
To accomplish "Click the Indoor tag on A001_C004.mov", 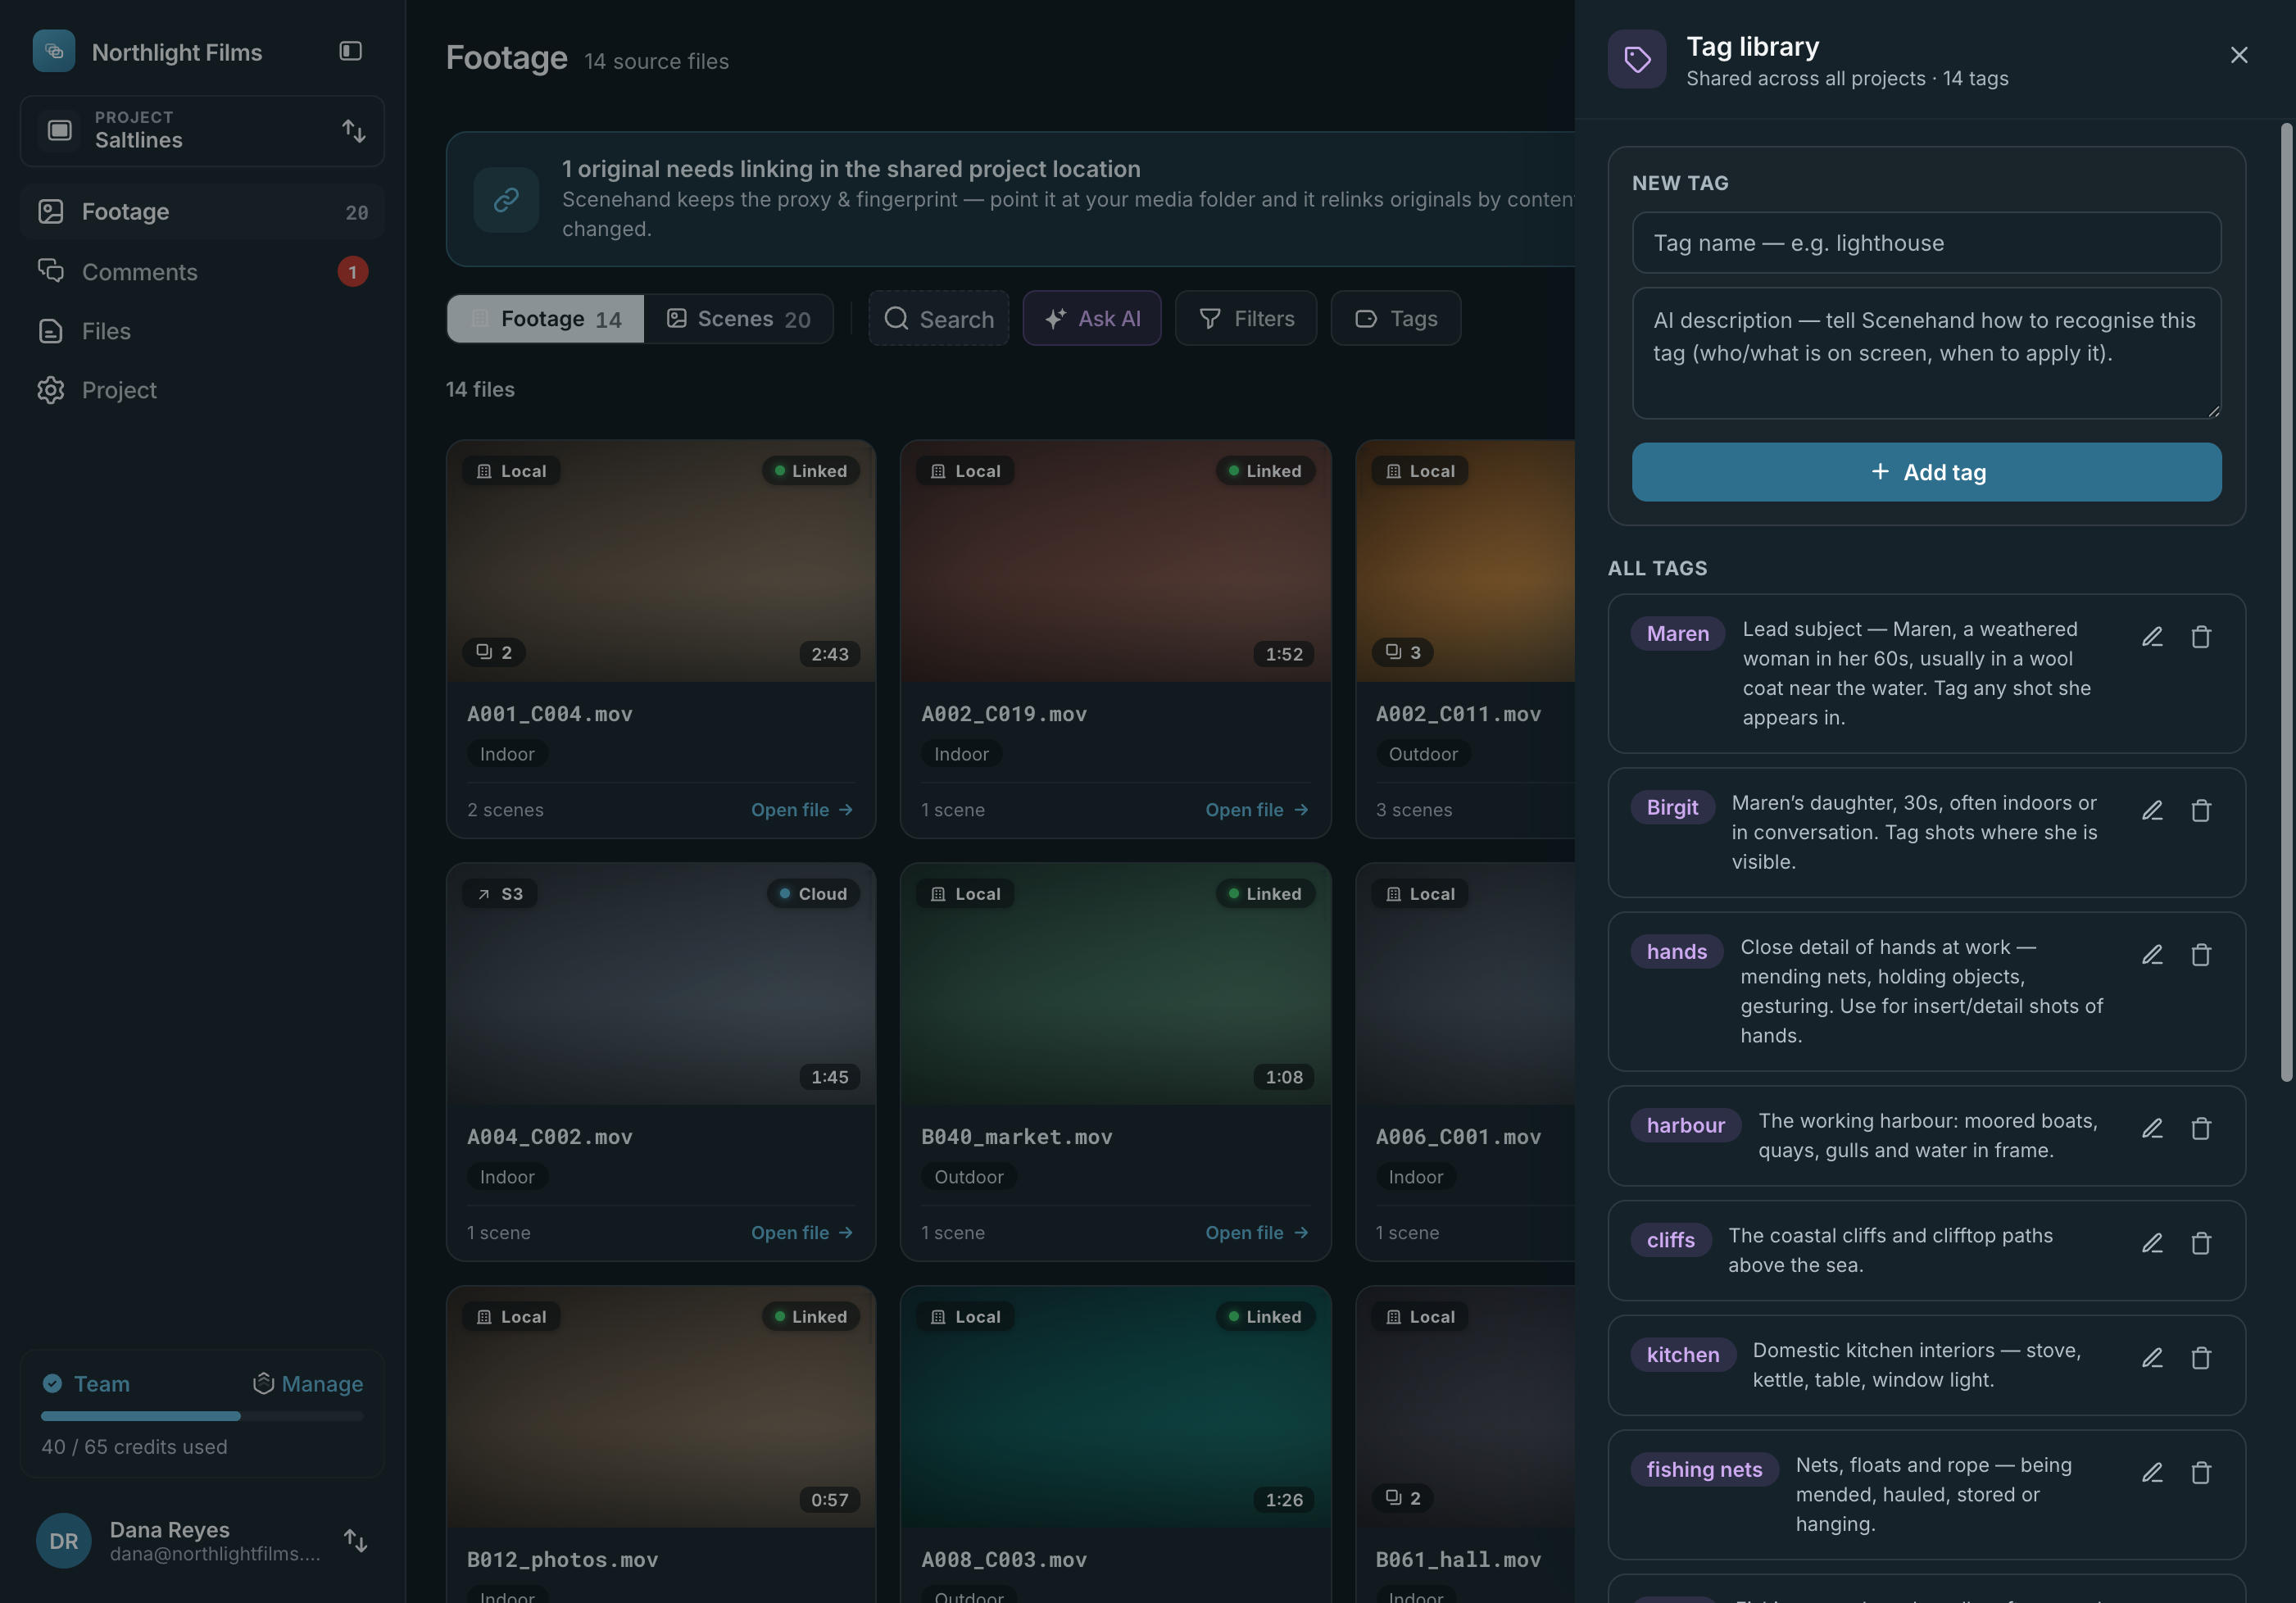I will click(507, 754).
